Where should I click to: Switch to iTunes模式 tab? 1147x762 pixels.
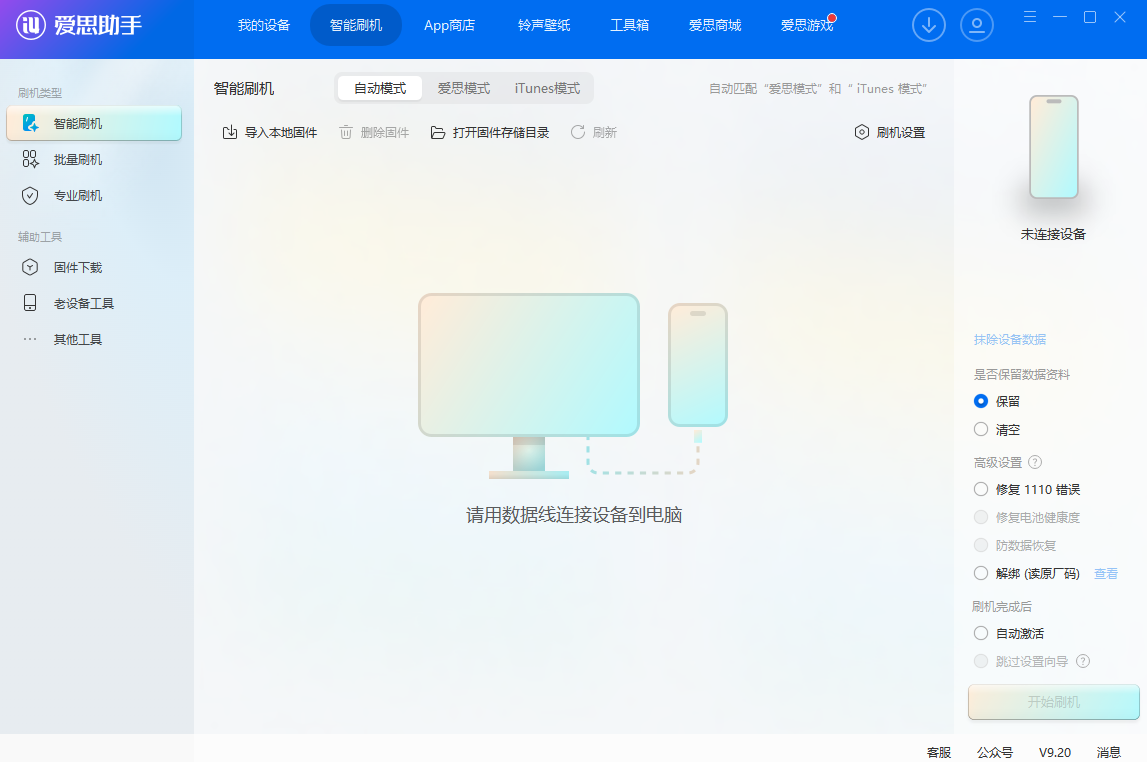click(547, 88)
